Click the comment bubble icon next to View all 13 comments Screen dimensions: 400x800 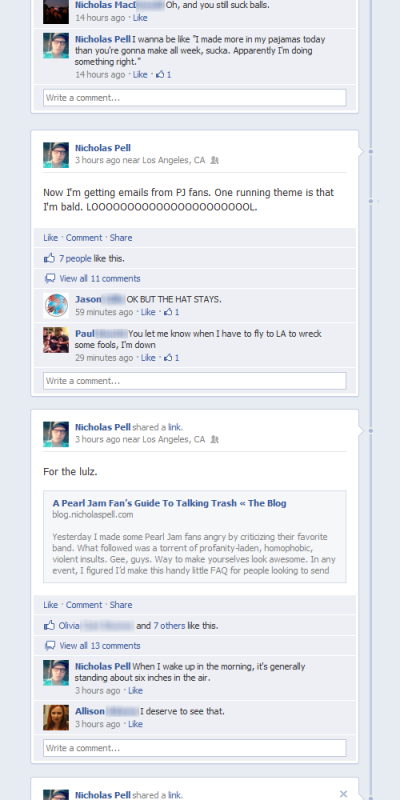49,646
